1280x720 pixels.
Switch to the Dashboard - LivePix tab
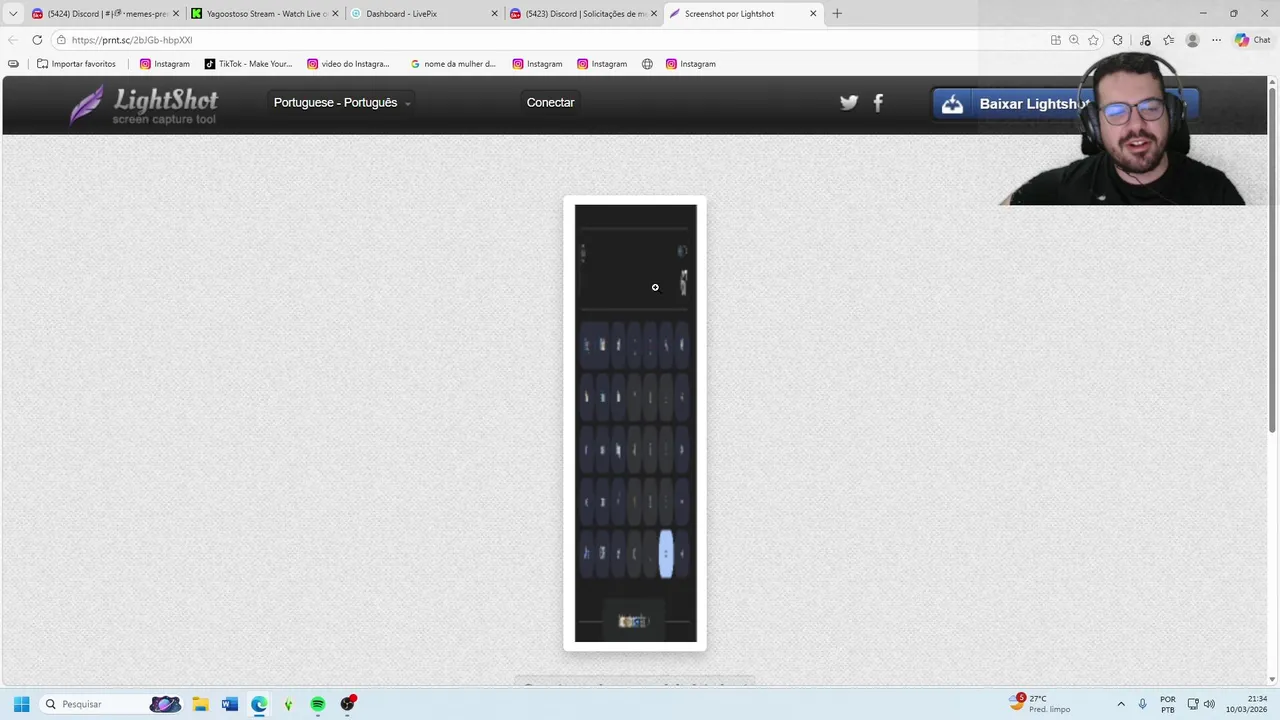point(425,14)
